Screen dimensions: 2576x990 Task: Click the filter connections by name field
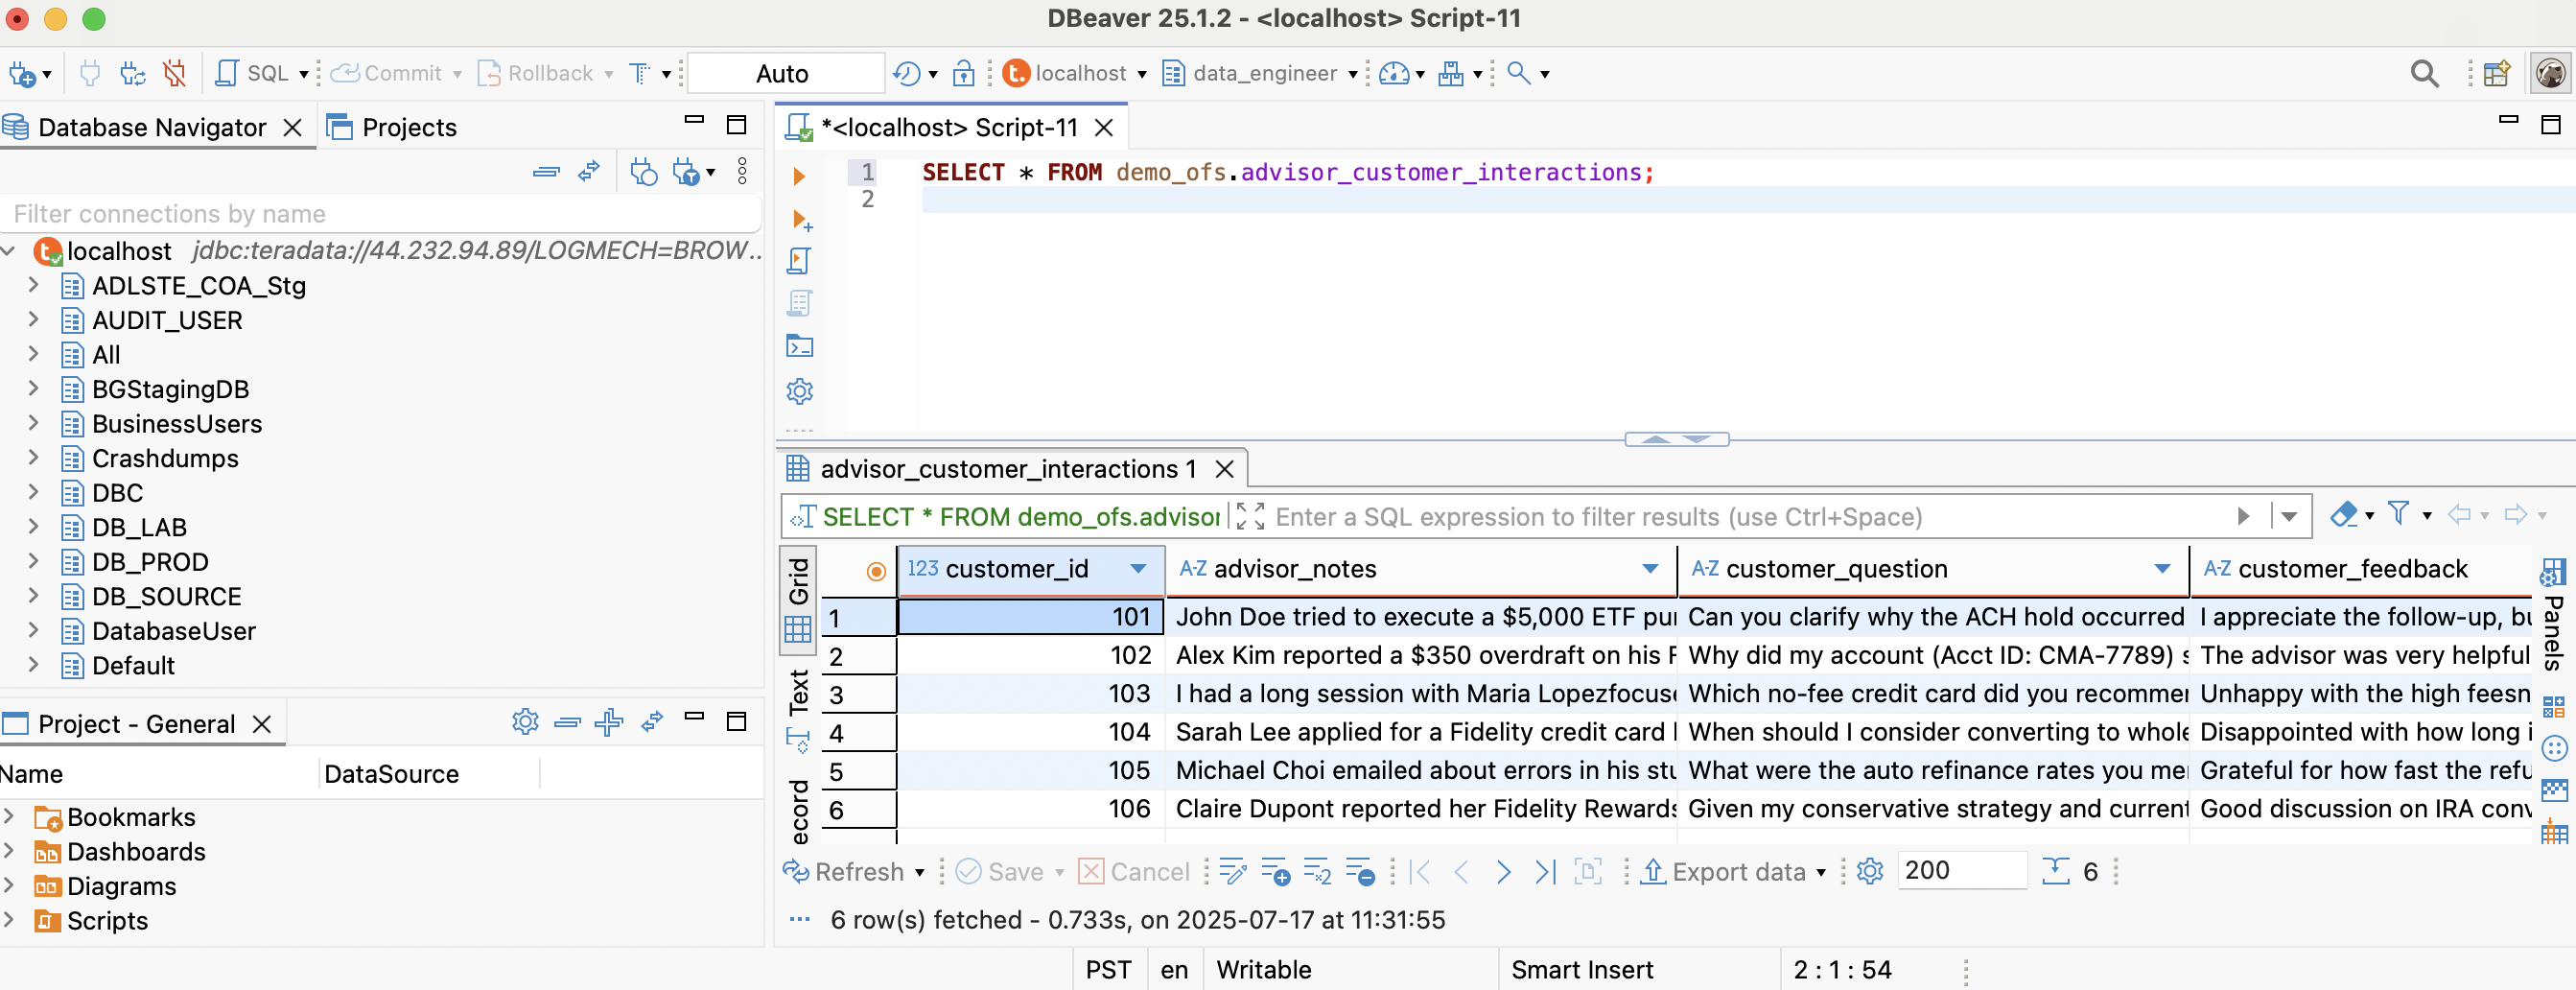(x=380, y=214)
